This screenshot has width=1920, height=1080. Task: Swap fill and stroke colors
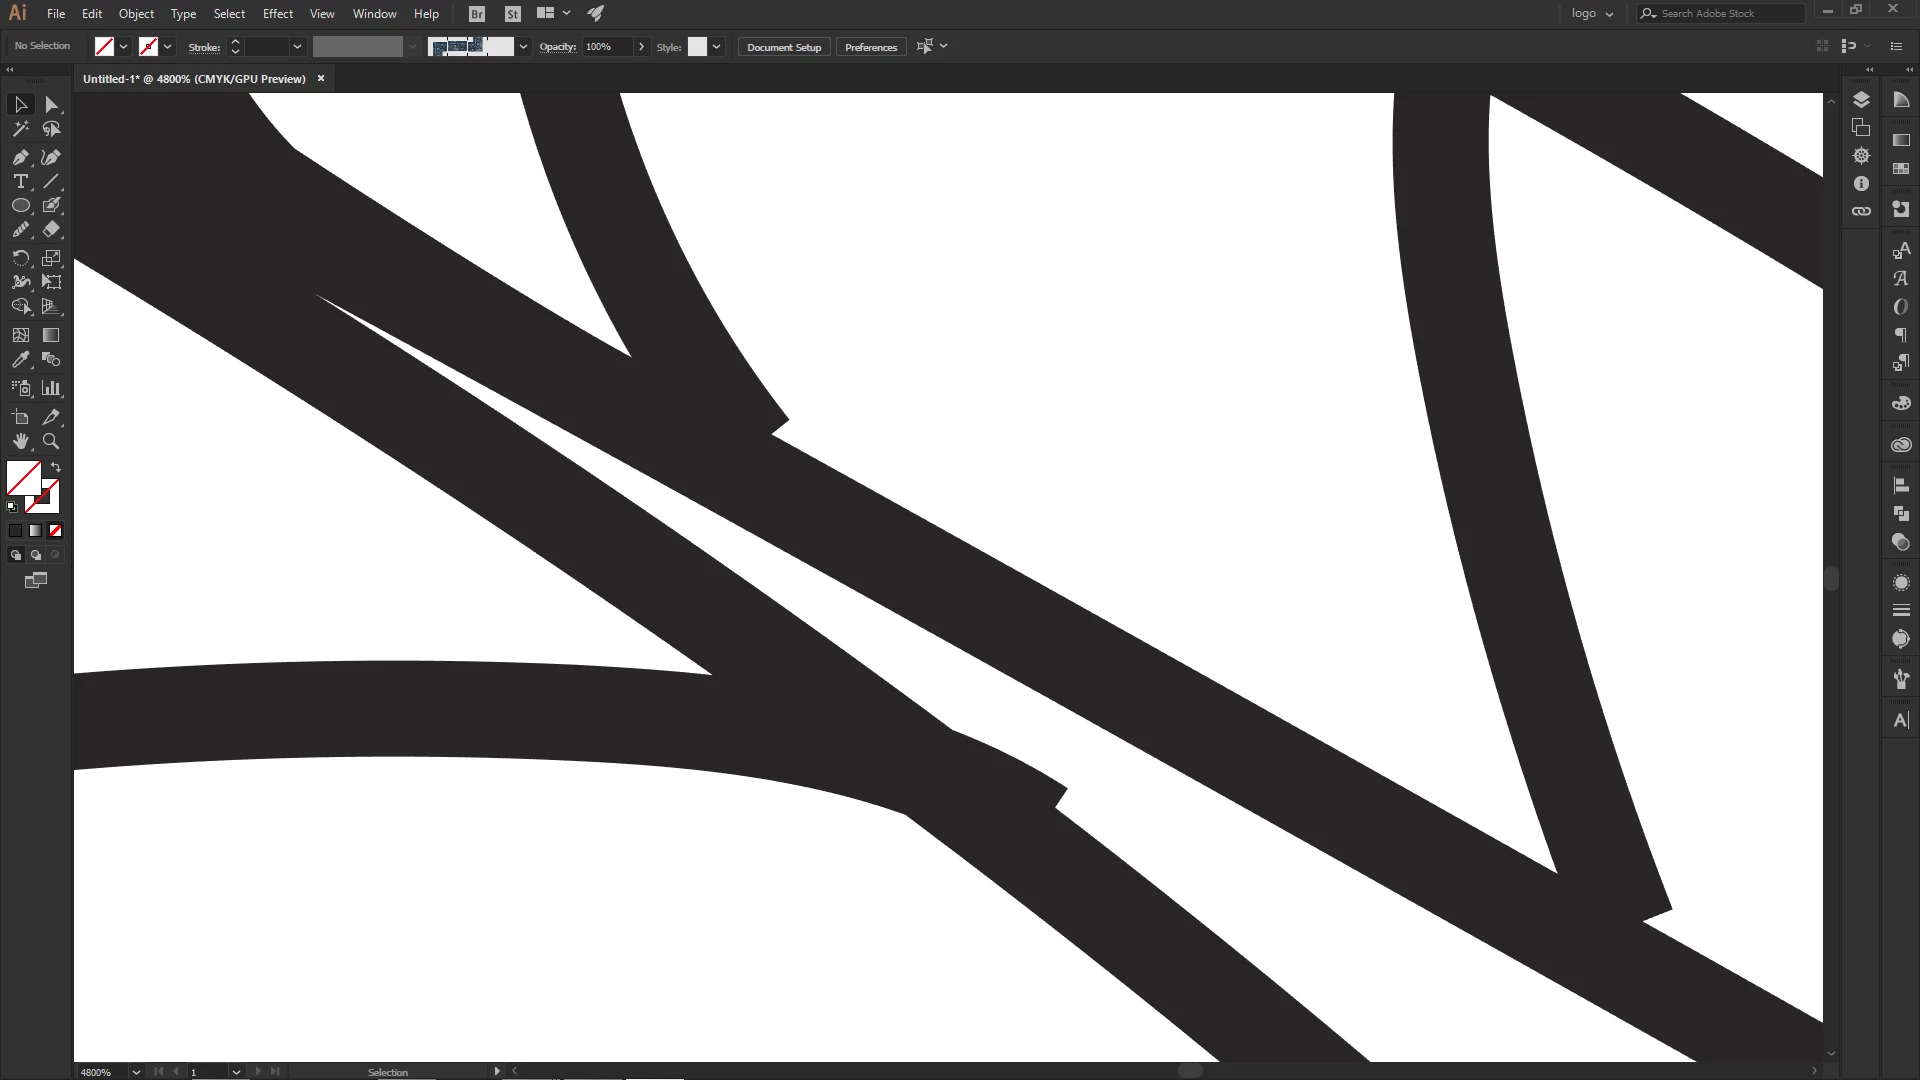point(56,467)
